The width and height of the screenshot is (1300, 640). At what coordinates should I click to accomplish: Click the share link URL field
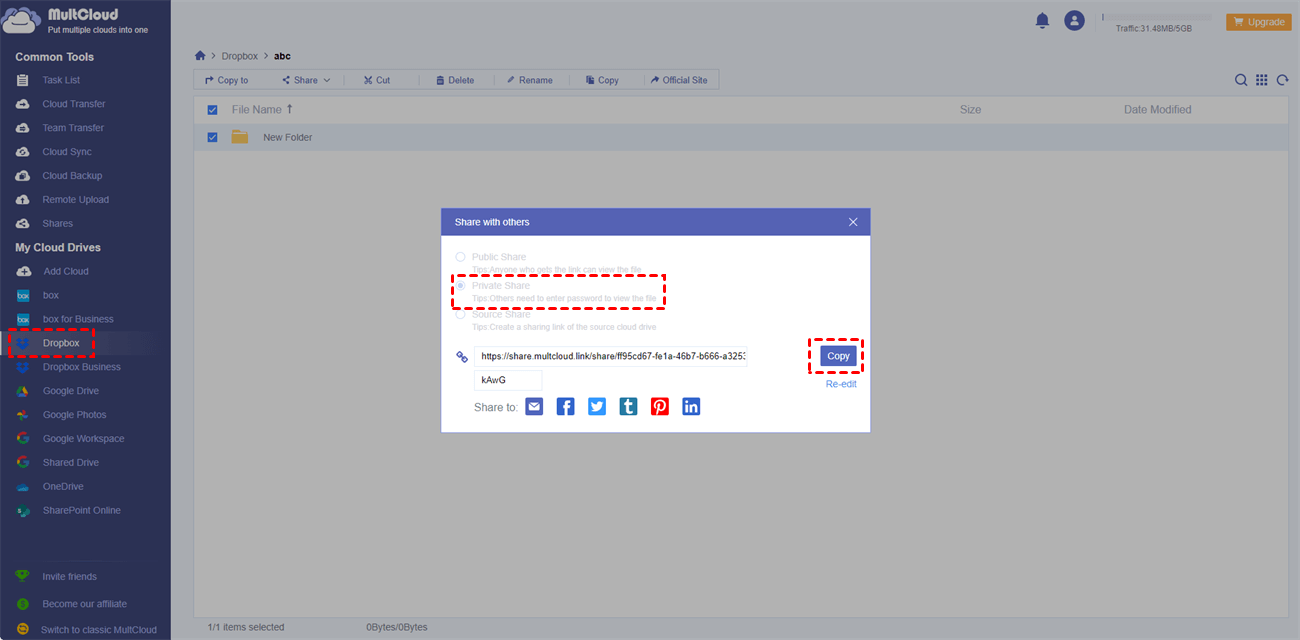point(610,356)
